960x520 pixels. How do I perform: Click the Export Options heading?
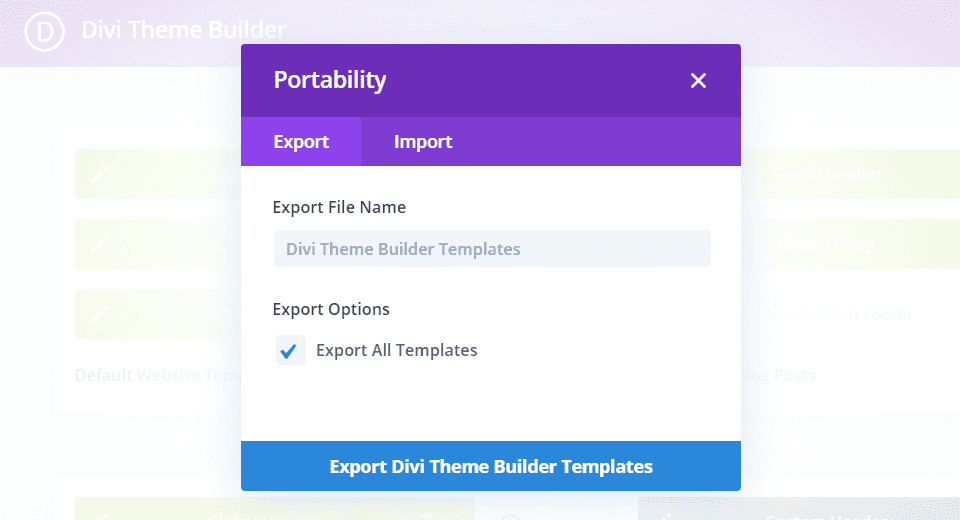pyautogui.click(x=331, y=309)
